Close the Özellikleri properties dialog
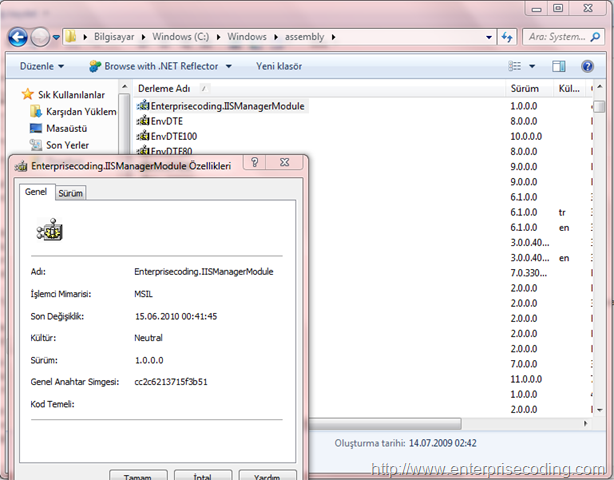Viewport: 614px width, 480px height. coord(285,162)
